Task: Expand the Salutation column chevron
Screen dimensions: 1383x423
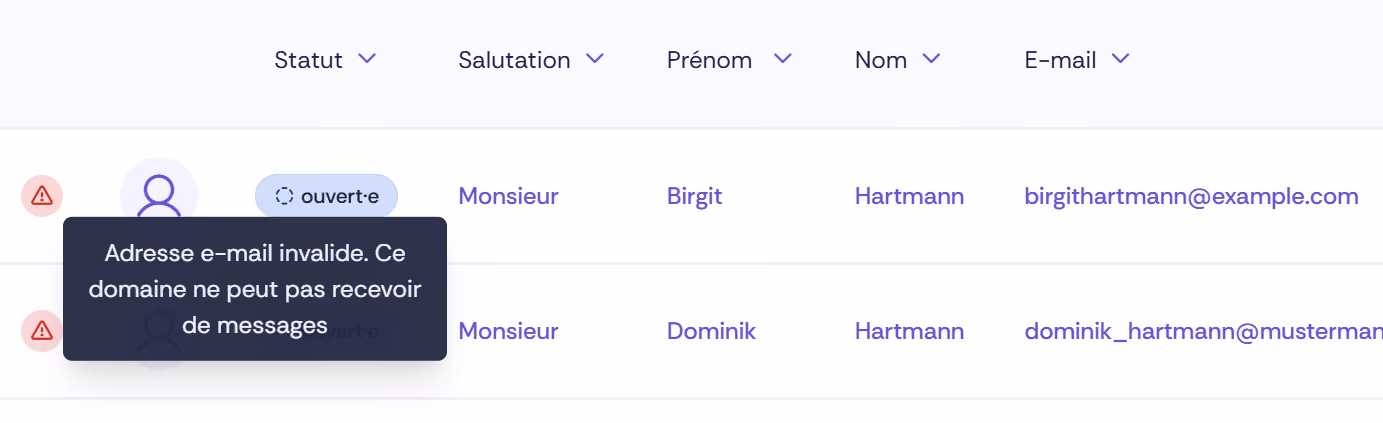Action: [x=595, y=60]
